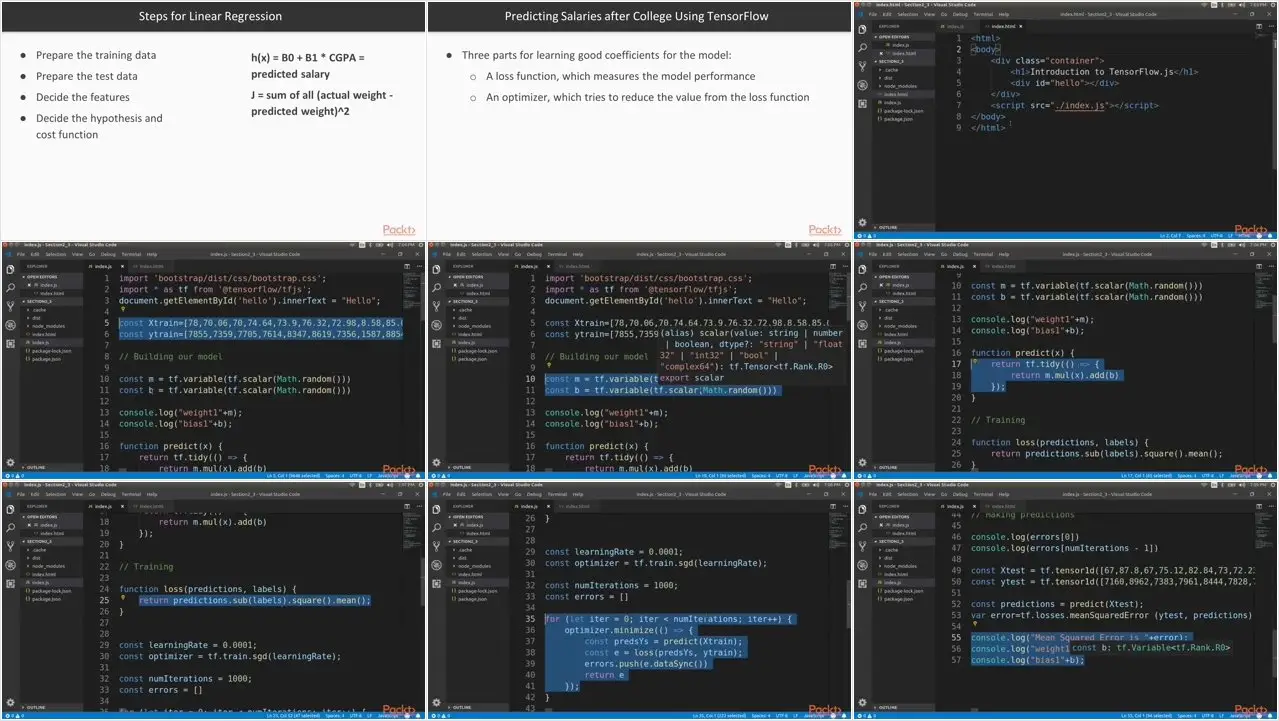This screenshot has height=721, width=1279.
Task: Click Debug icon in the scalar tooltip frame
Action: click(x=436, y=326)
